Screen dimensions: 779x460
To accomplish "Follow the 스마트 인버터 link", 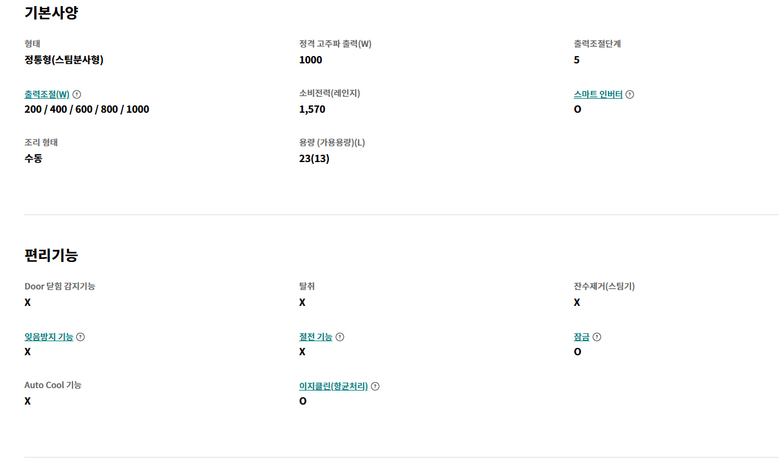I will pyautogui.click(x=598, y=94).
